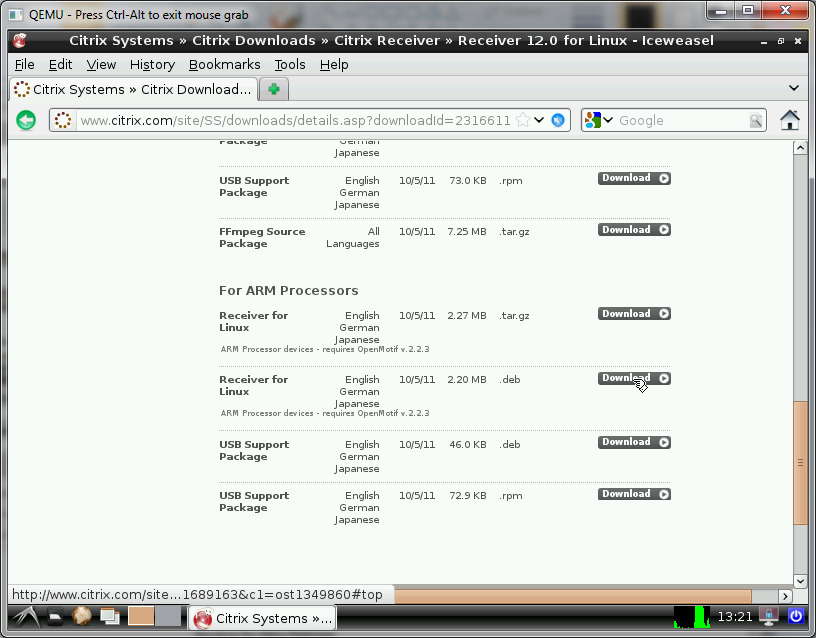Click the 13:21 clock
The image size is (816, 638).
(735, 617)
